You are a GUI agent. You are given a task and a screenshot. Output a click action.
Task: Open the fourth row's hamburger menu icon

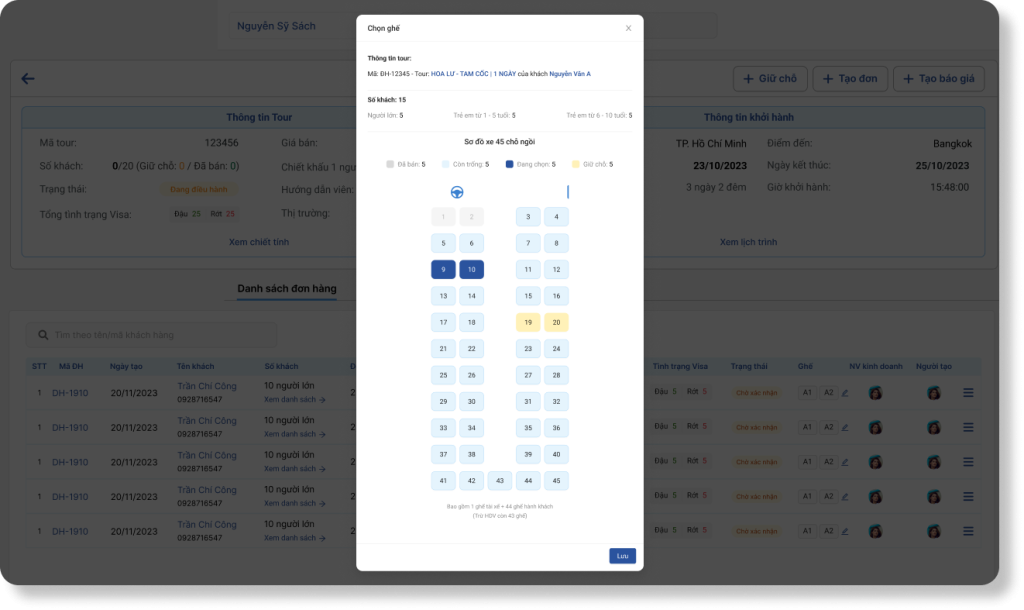click(968, 496)
